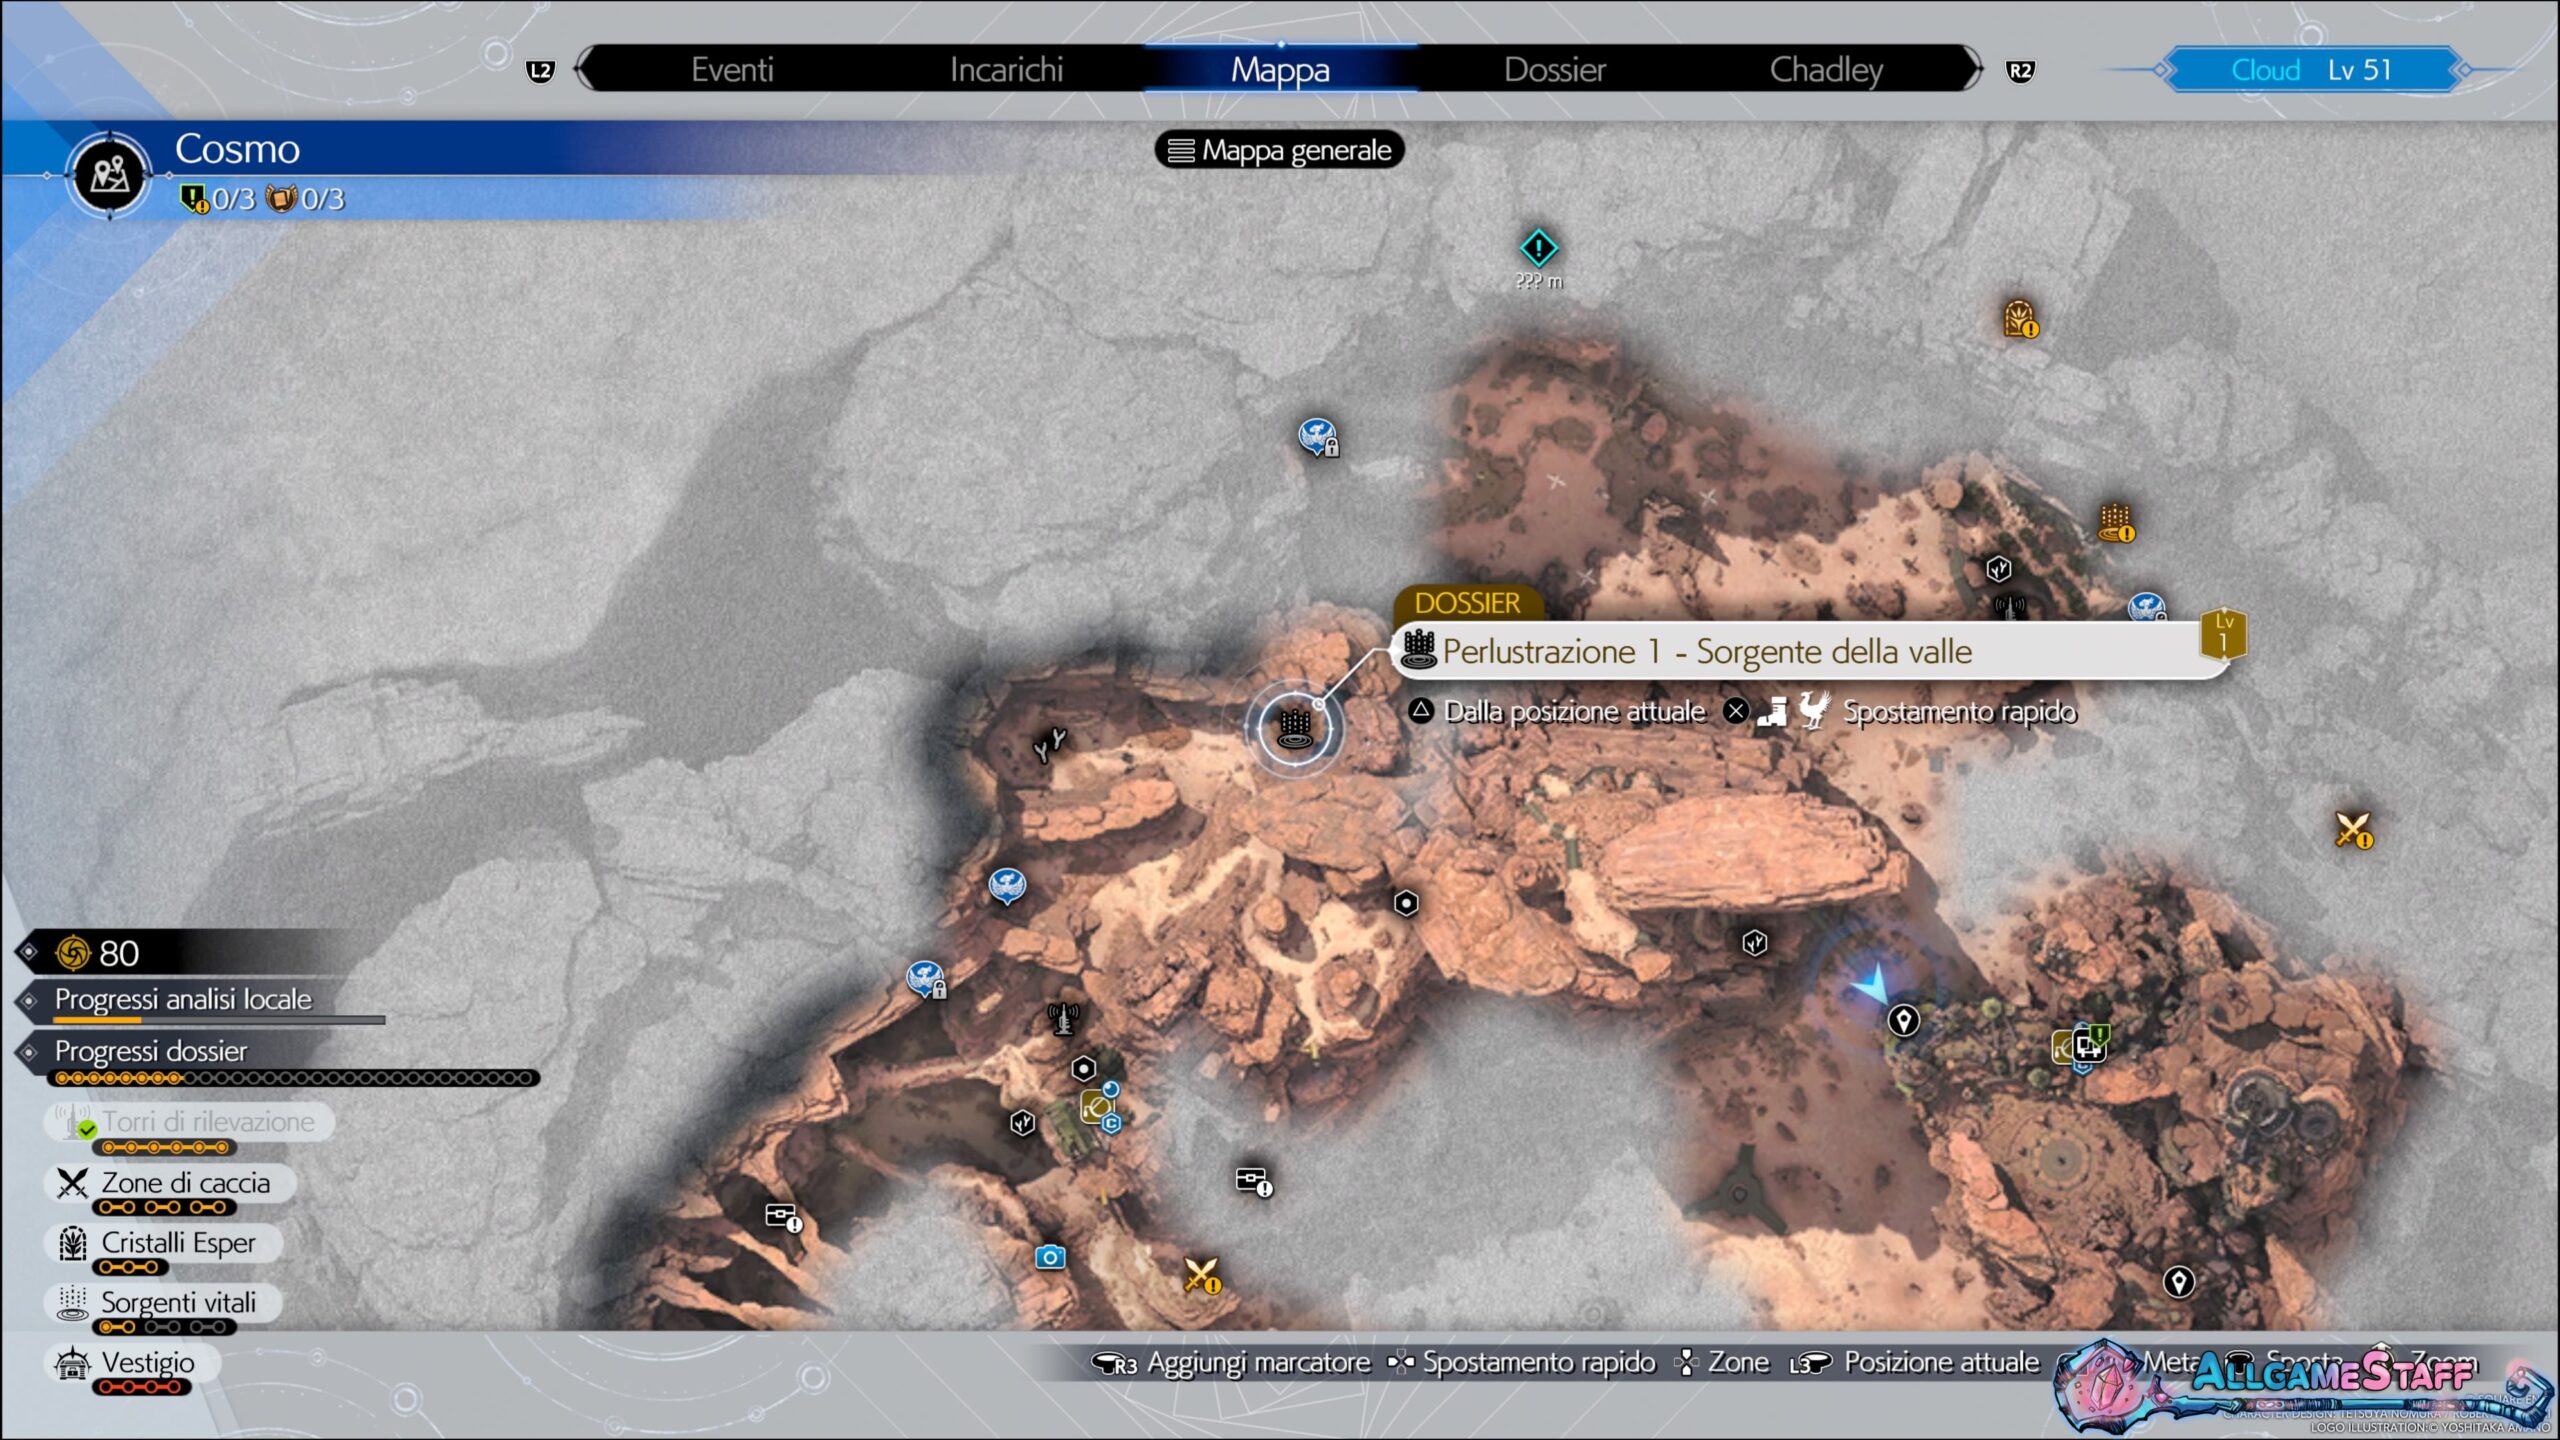Viewport: 2560px width, 1440px height.
Task: Select the detection tower marker in the southwest
Action: [x=1063, y=1019]
